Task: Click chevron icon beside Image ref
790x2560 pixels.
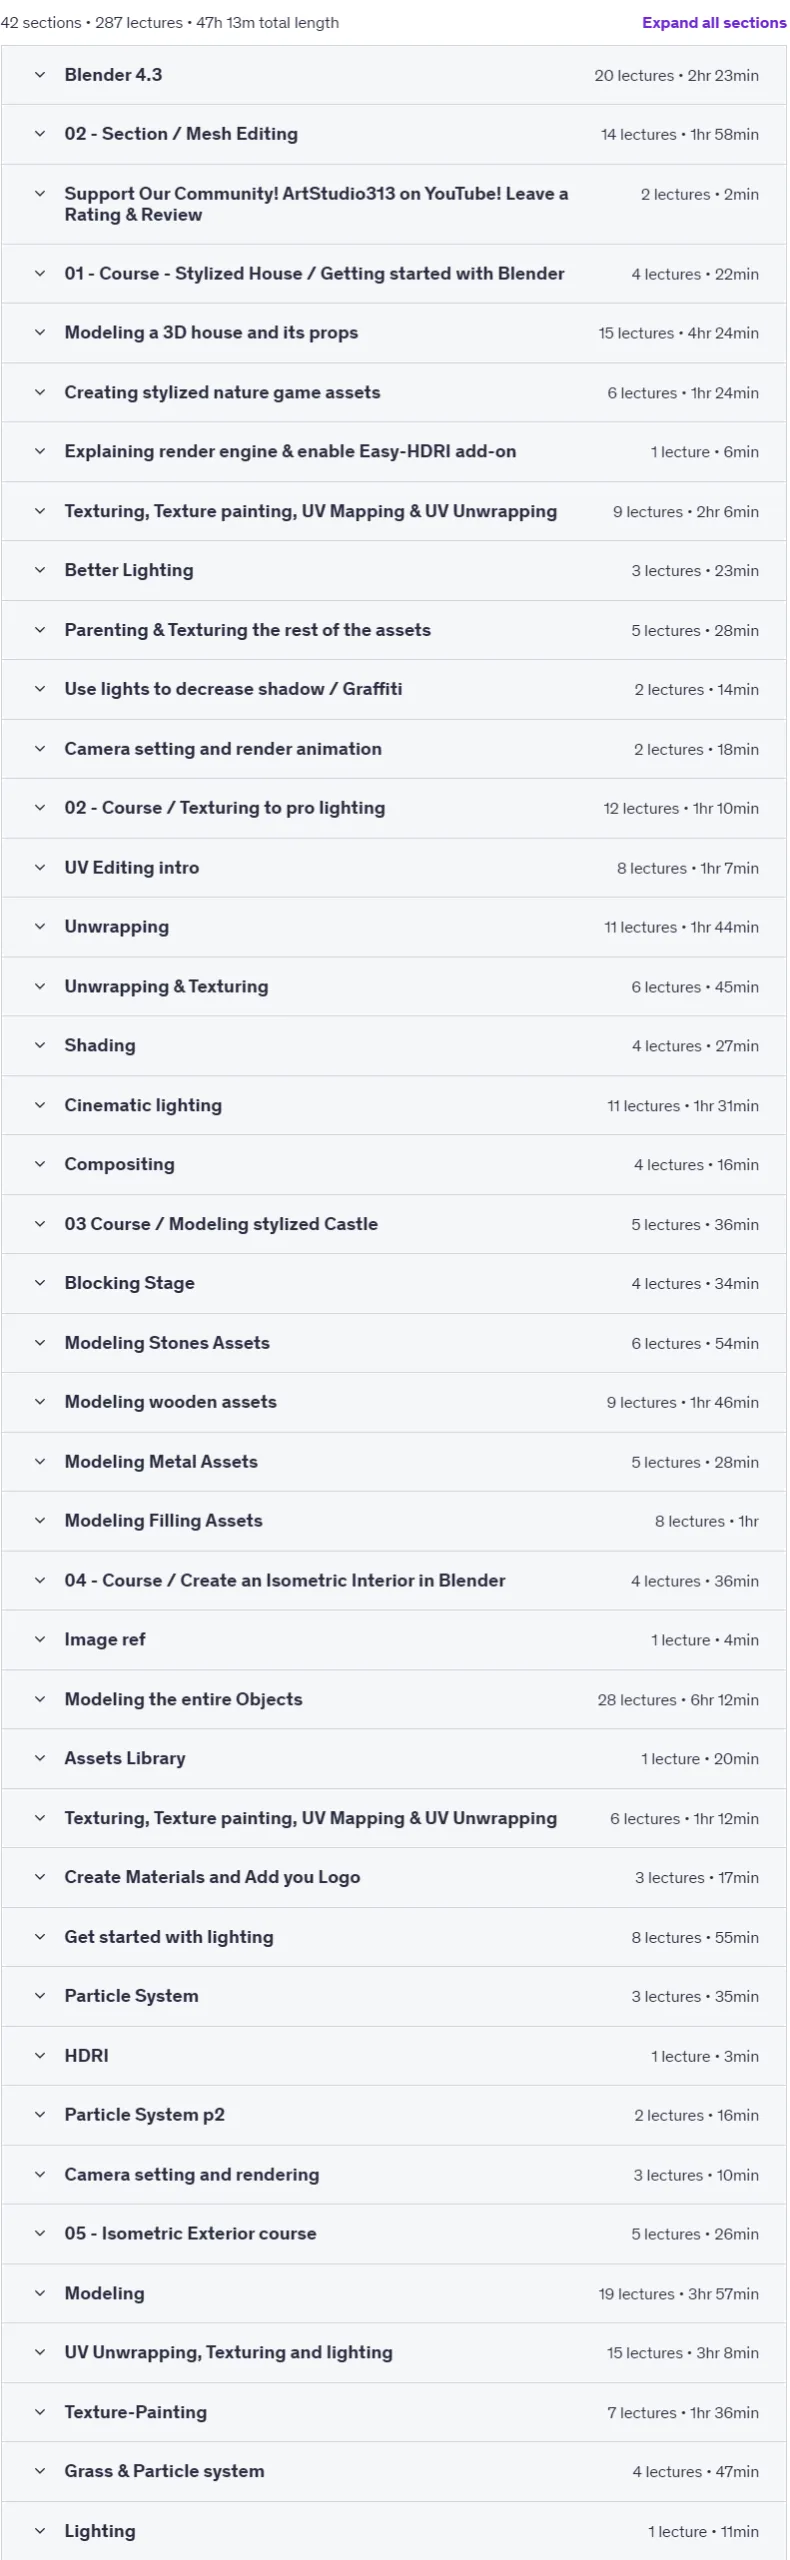Action: [x=40, y=1639]
